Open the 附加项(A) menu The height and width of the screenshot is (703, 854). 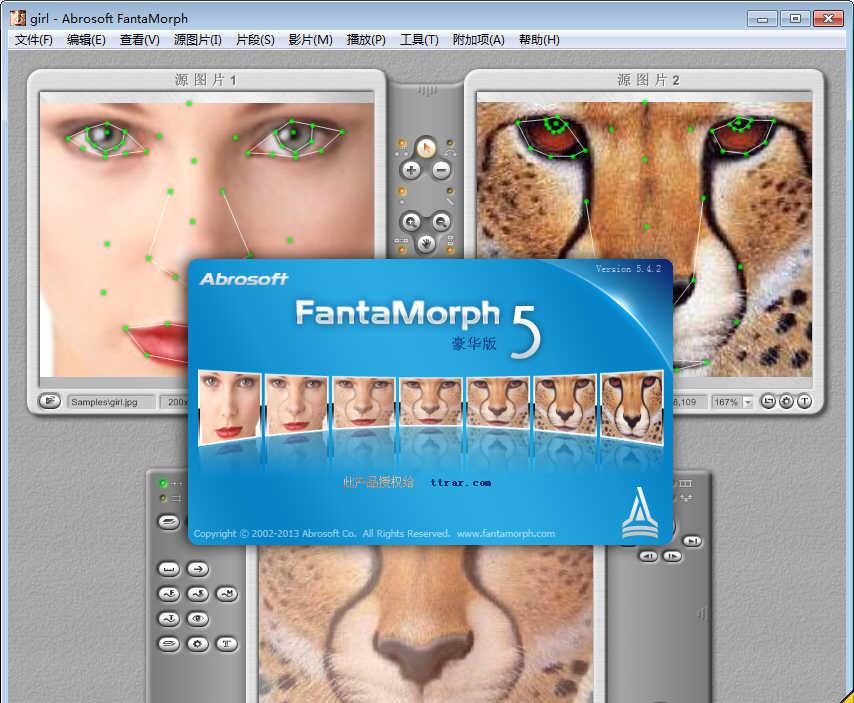pyautogui.click(x=479, y=40)
